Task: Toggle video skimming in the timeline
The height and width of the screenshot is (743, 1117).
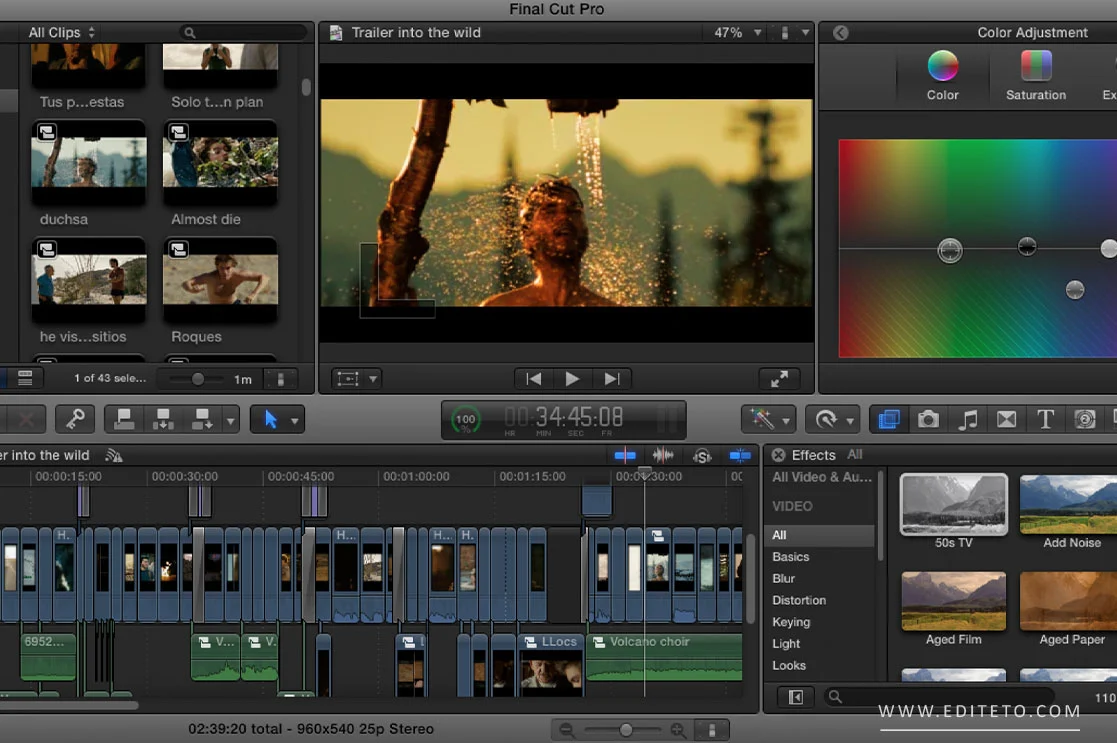Action: tap(625, 455)
